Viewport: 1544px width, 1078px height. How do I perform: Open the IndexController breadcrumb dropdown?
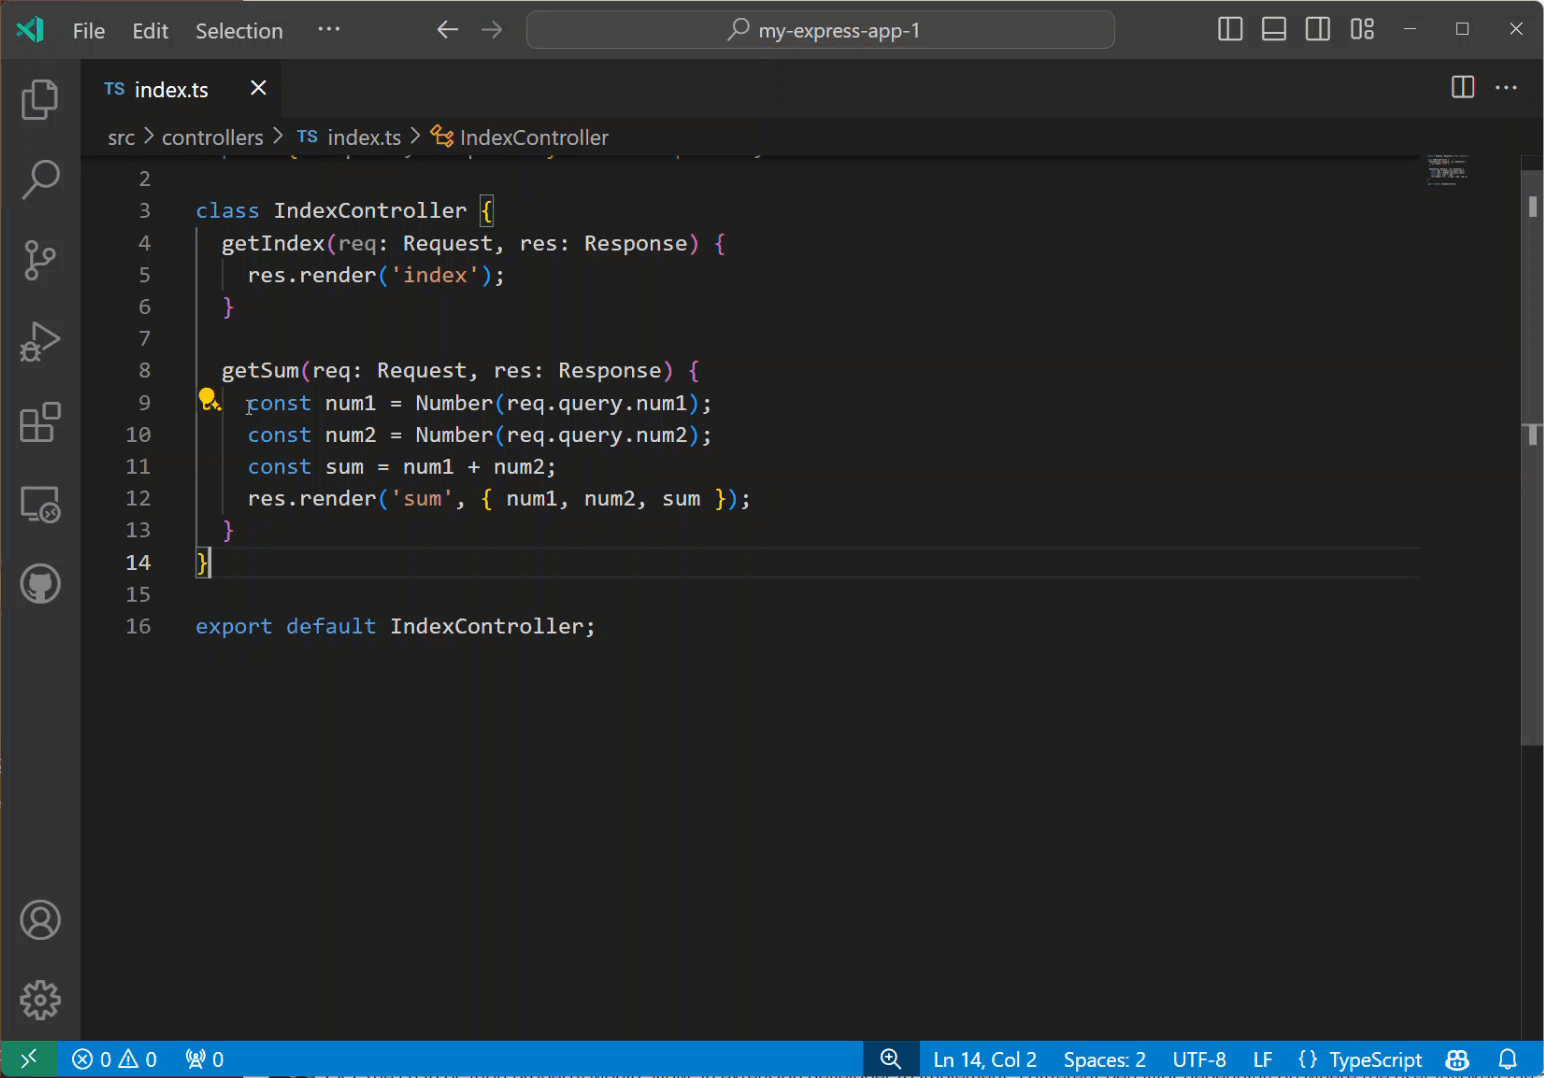pyautogui.click(x=534, y=137)
